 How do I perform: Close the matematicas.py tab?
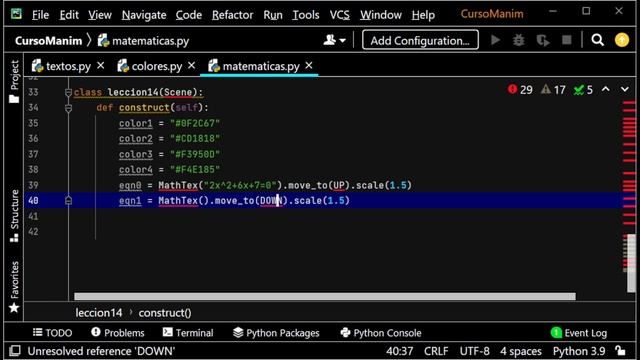[x=309, y=65]
